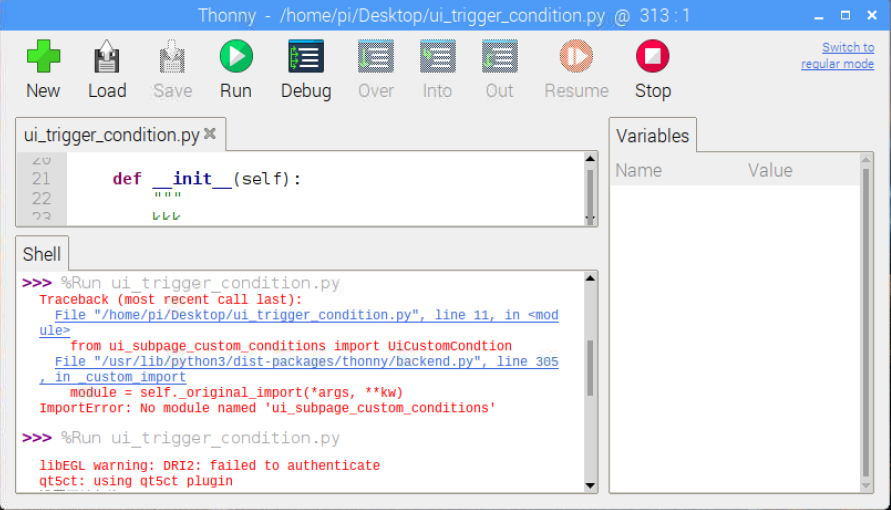
Task: Close the ui_trigger_condition.py tab
Action: (210, 133)
